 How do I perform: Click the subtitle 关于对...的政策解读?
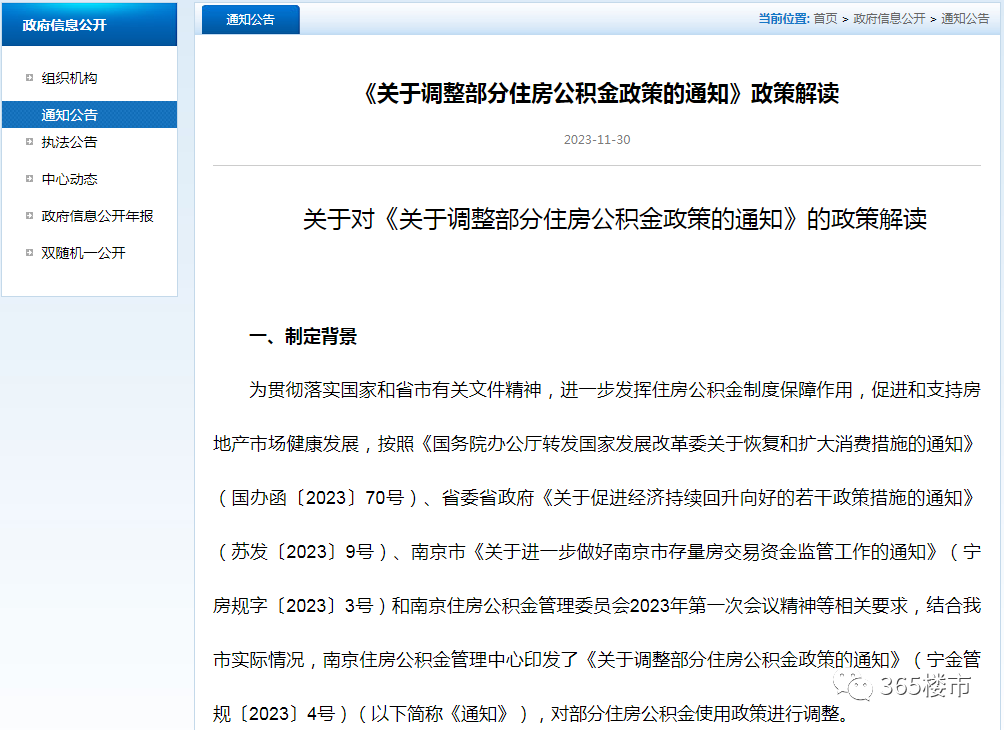pos(615,219)
